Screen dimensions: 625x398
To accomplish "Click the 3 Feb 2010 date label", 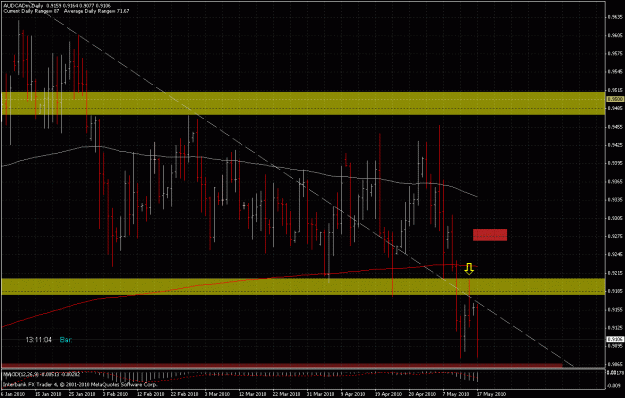I will [x=115, y=394].
